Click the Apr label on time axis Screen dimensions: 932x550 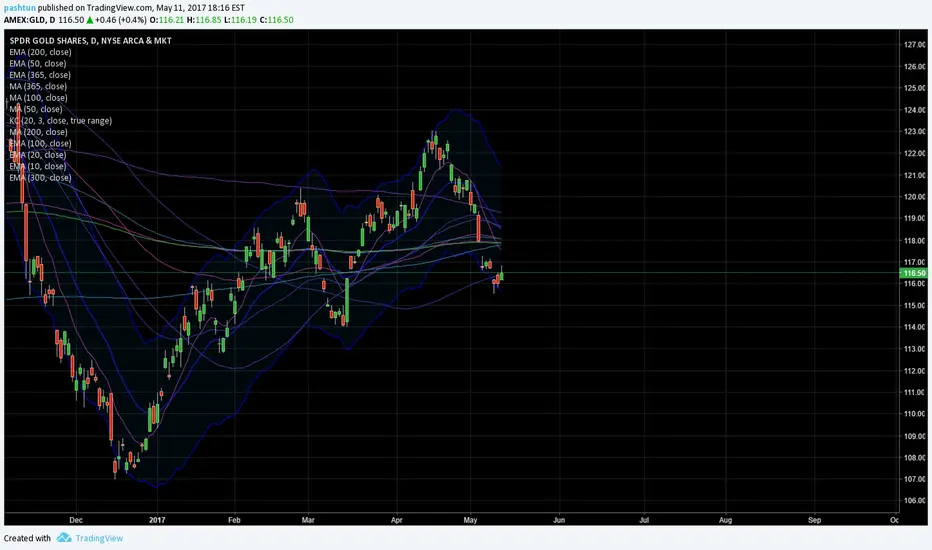pos(396,520)
